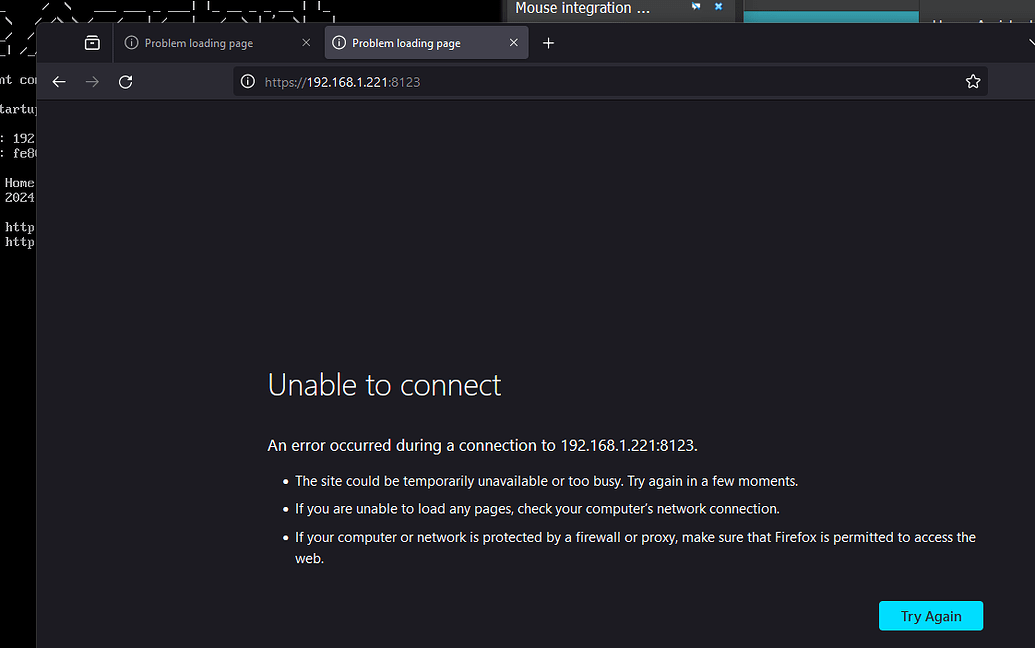Click the teal window in the top right
The width and height of the screenshot is (1035, 648).
tap(830, 15)
